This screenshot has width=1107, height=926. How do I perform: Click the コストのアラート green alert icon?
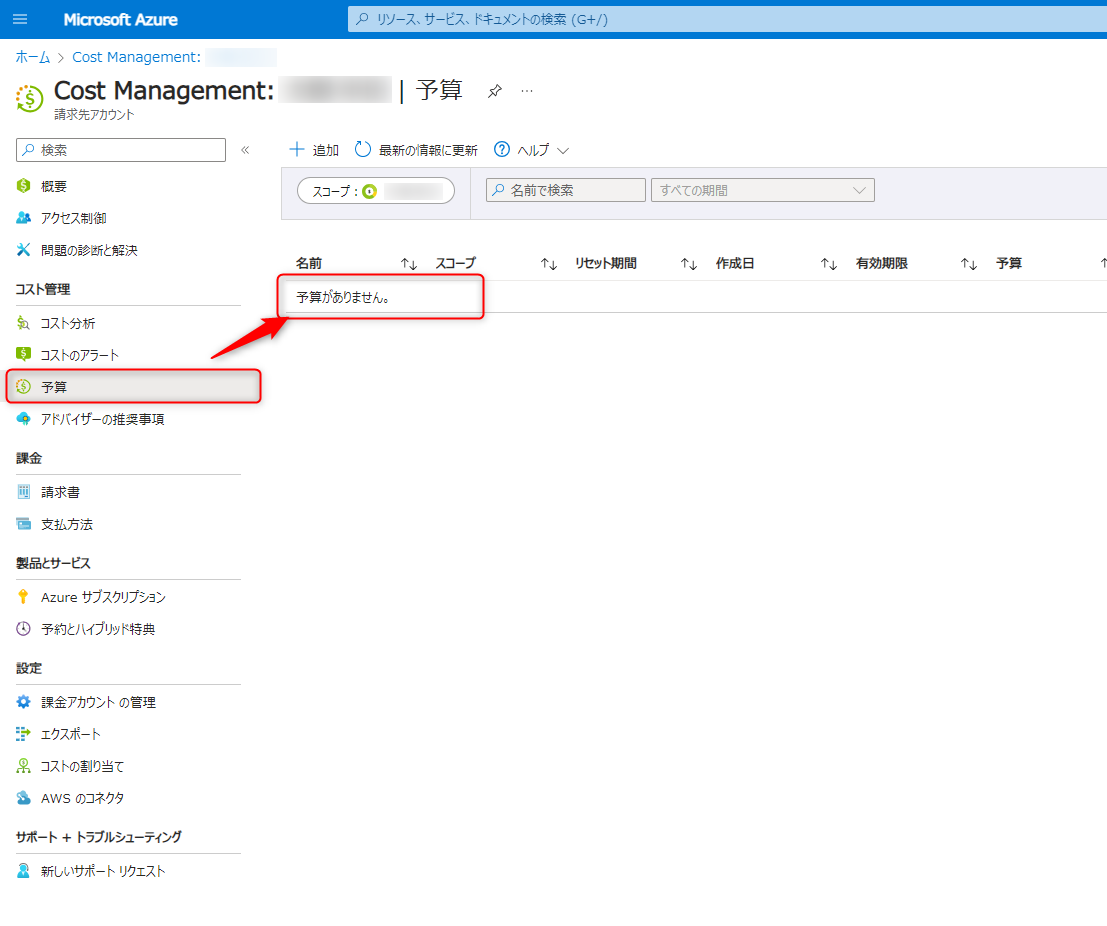tap(23, 354)
